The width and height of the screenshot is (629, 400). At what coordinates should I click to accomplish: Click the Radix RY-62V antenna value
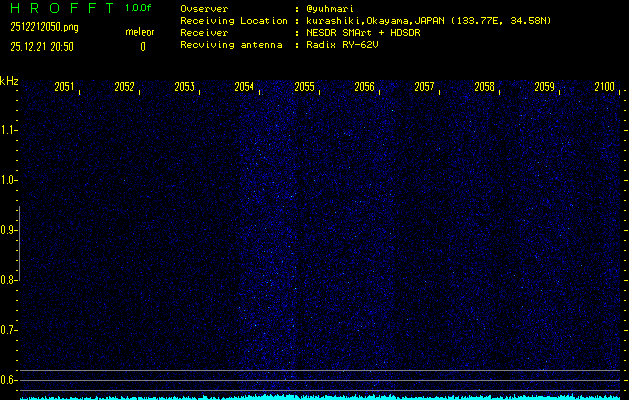pos(342,45)
